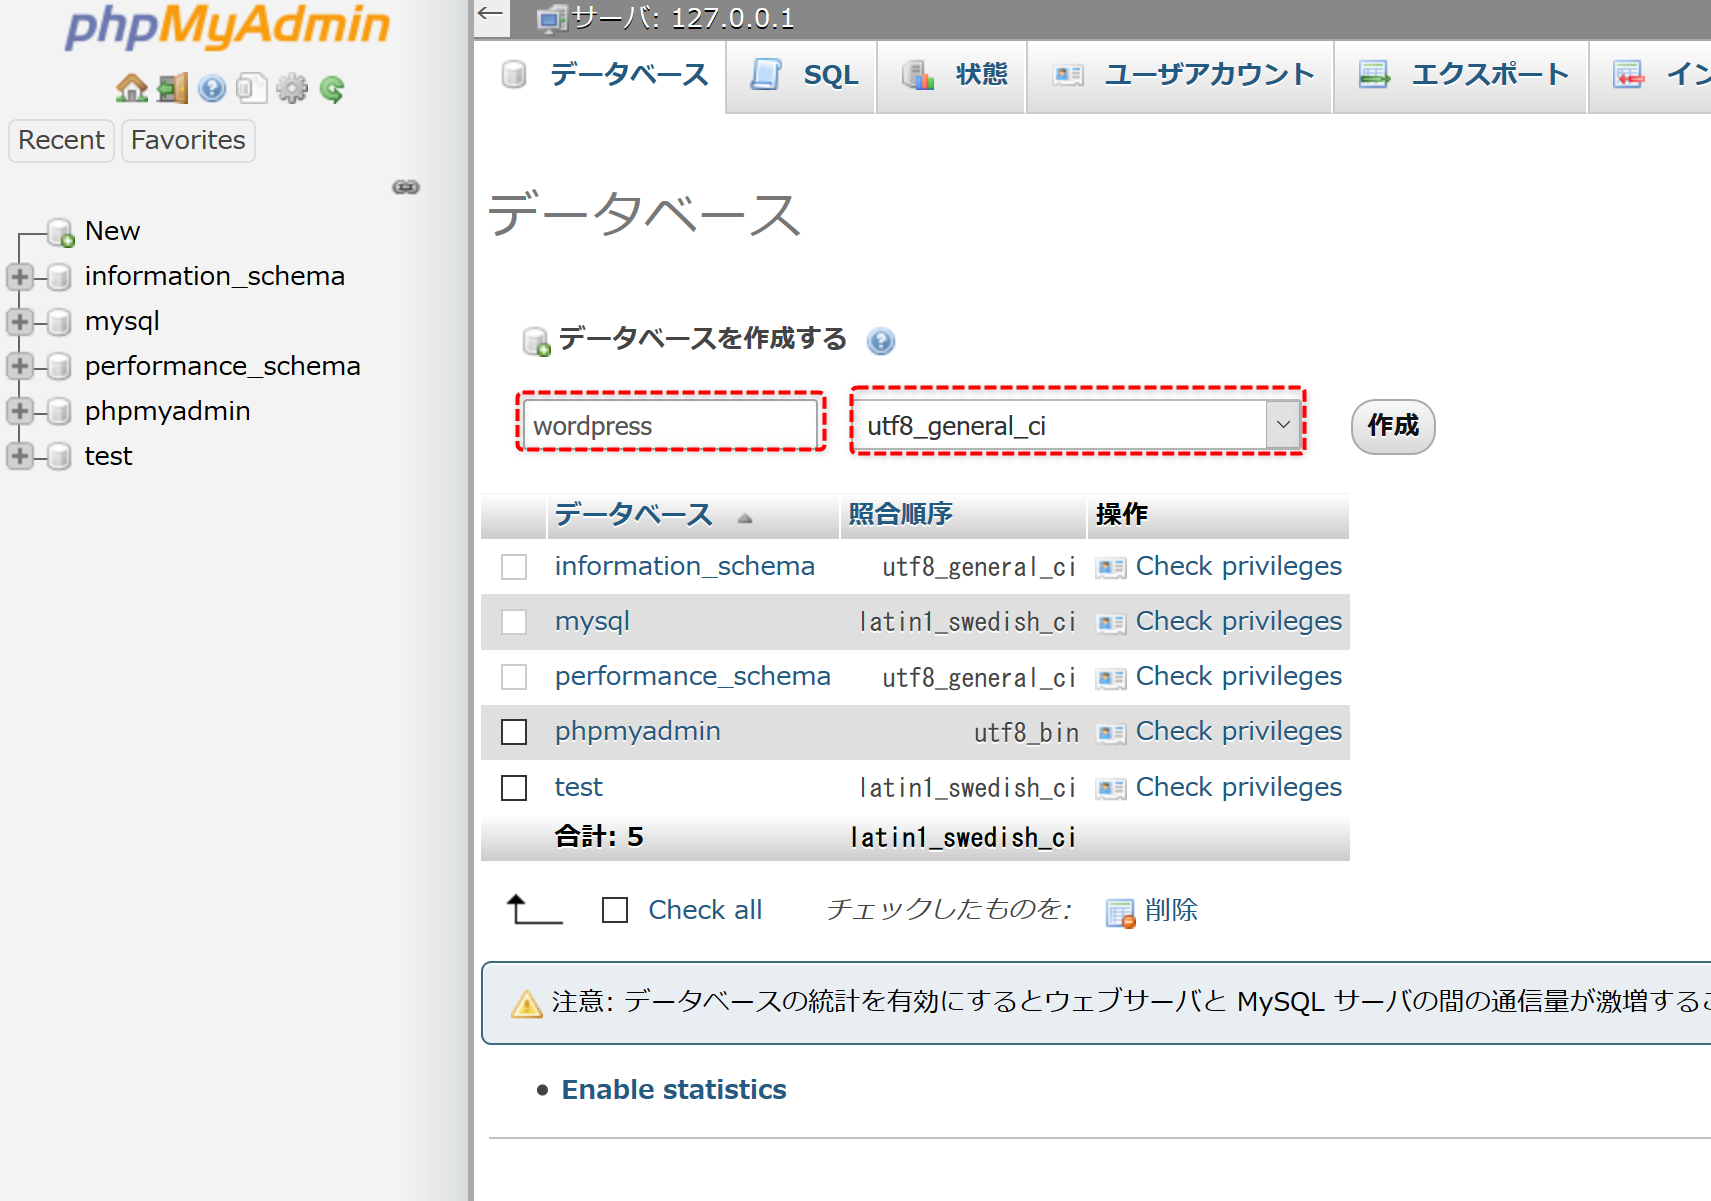The image size is (1711, 1201).
Task: Tick the performance_schema row checkbox
Action: tap(514, 677)
